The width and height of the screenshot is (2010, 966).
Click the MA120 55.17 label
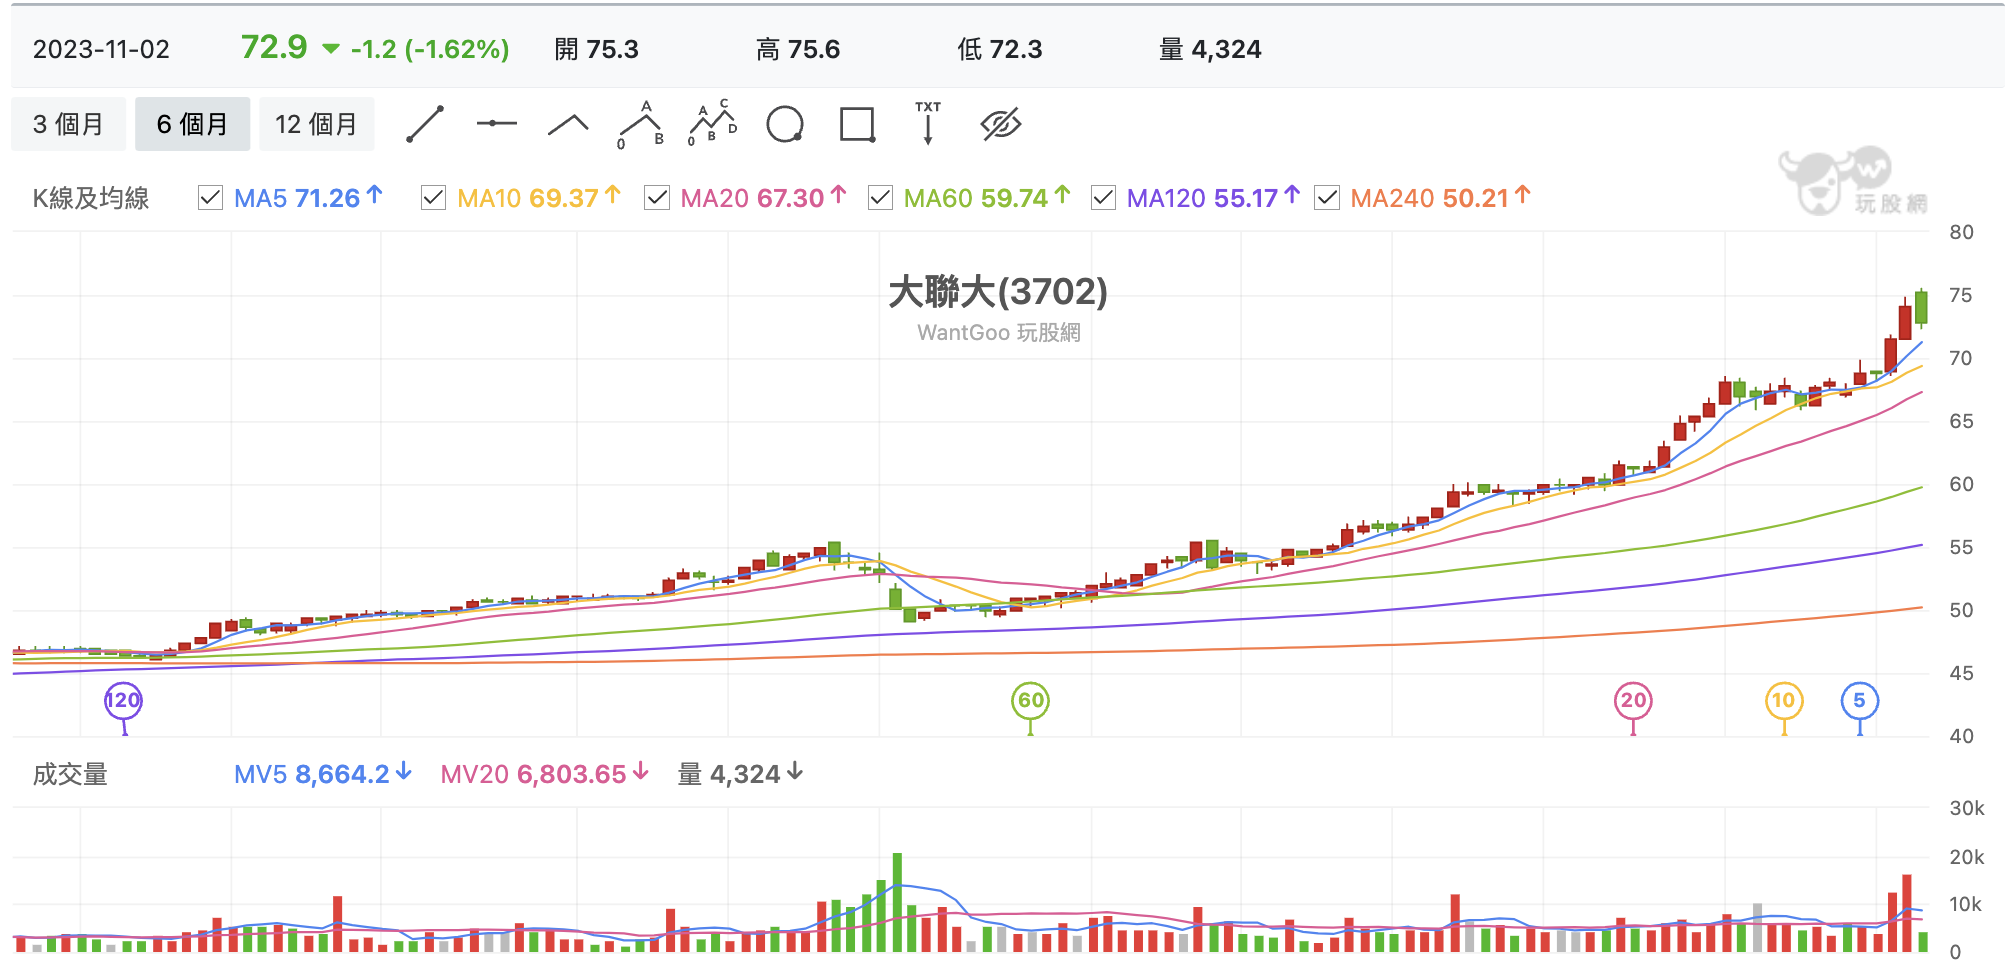(x=1213, y=198)
